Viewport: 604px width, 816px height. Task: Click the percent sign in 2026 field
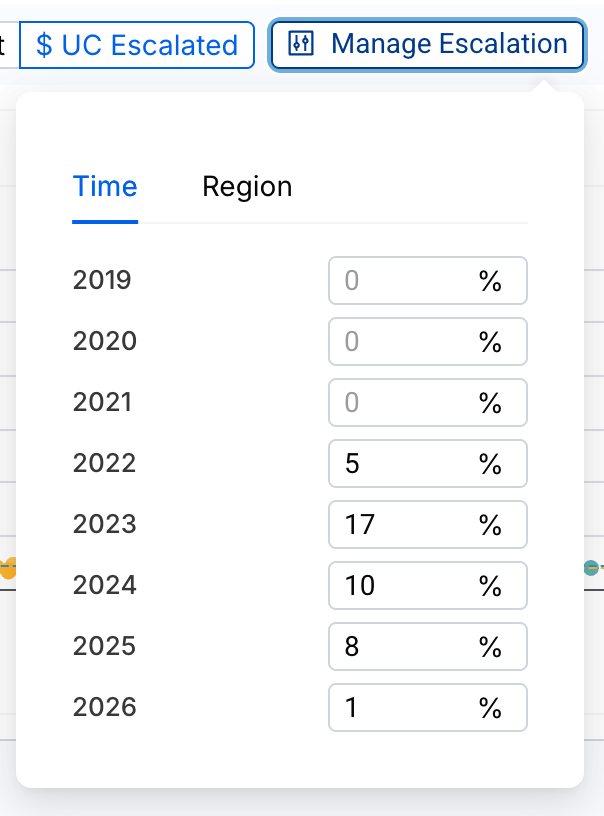pyautogui.click(x=490, y=708)
